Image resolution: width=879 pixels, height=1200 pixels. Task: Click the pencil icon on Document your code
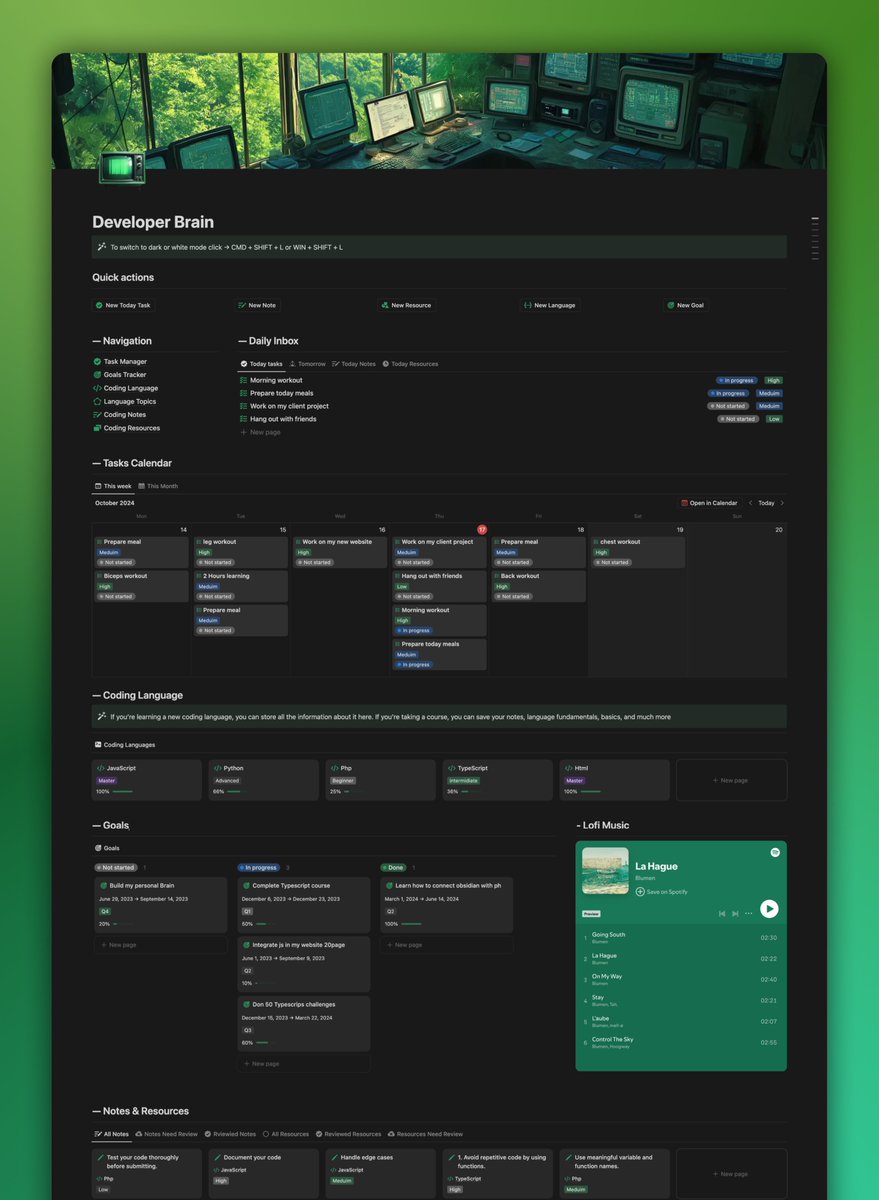(x=217, y=1158)
